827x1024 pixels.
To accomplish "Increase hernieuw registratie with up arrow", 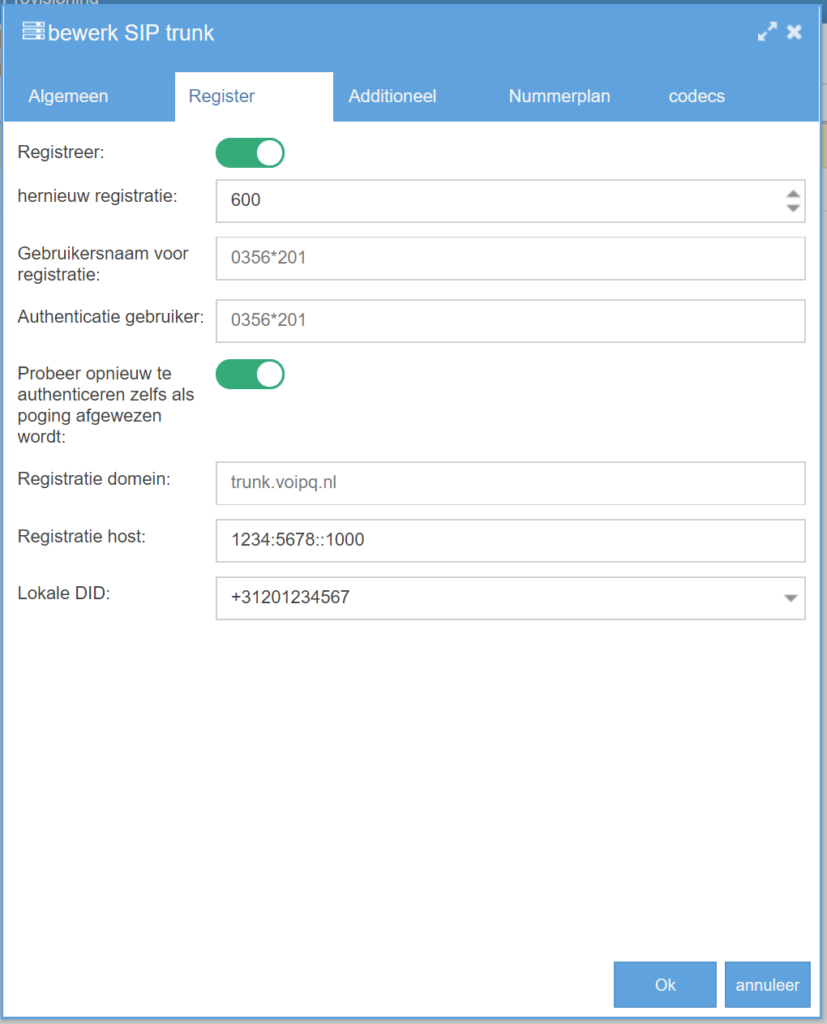I will click(x=792, y=194).
